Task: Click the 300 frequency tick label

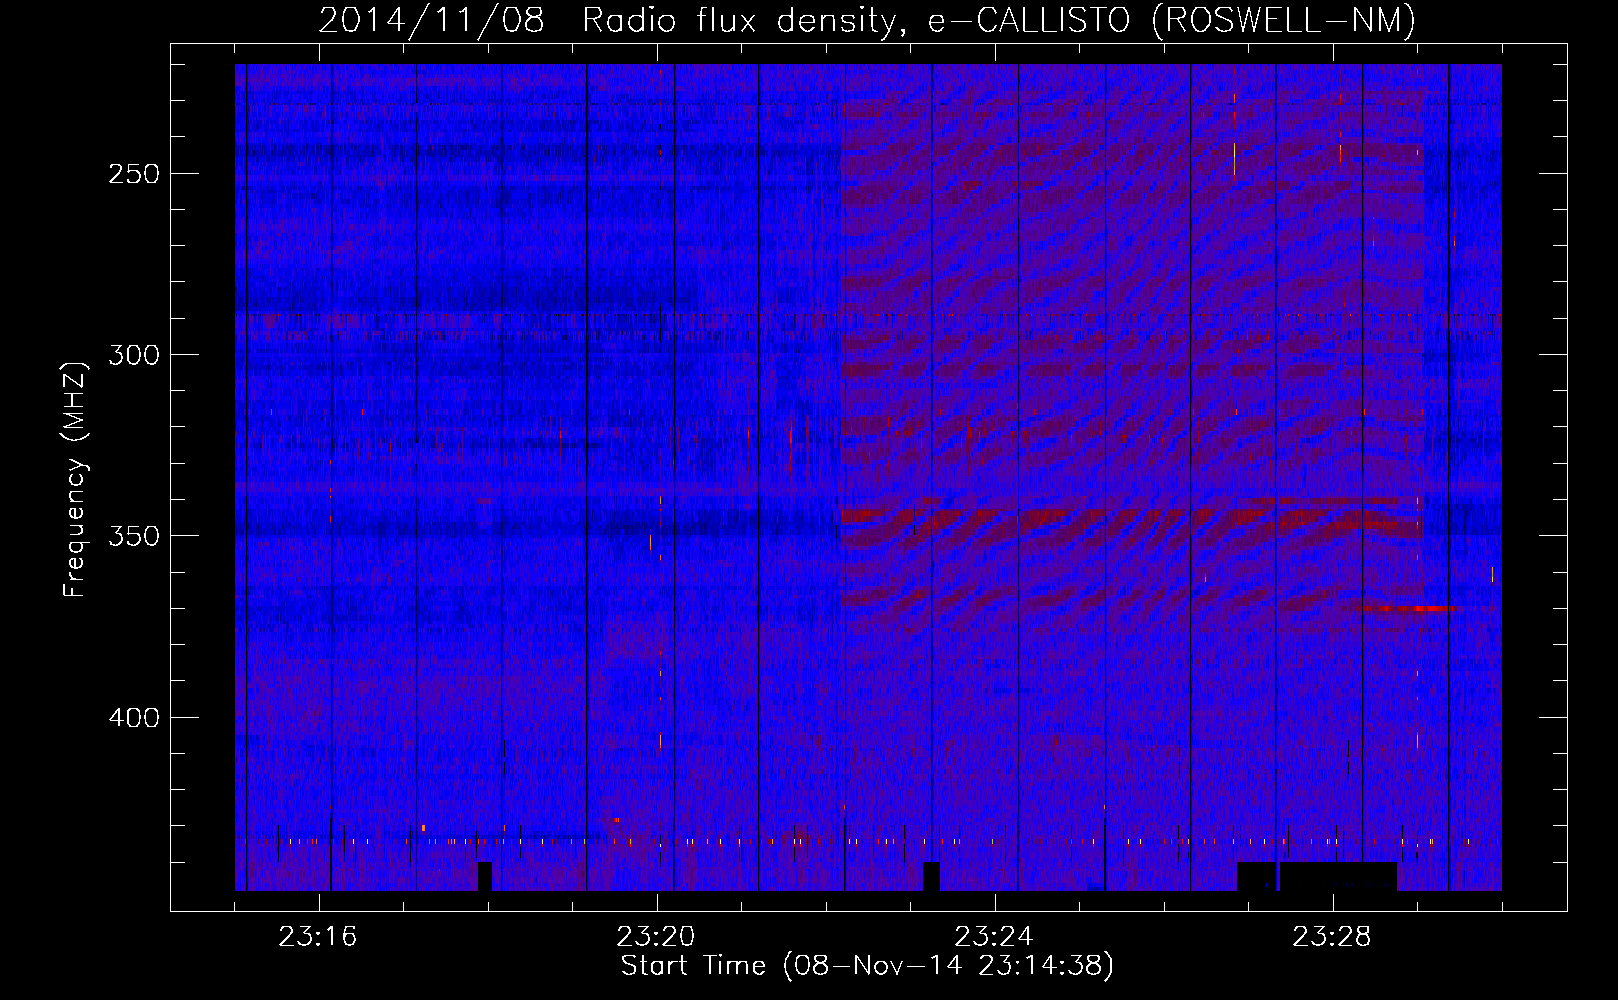Action: click(134, 355)
